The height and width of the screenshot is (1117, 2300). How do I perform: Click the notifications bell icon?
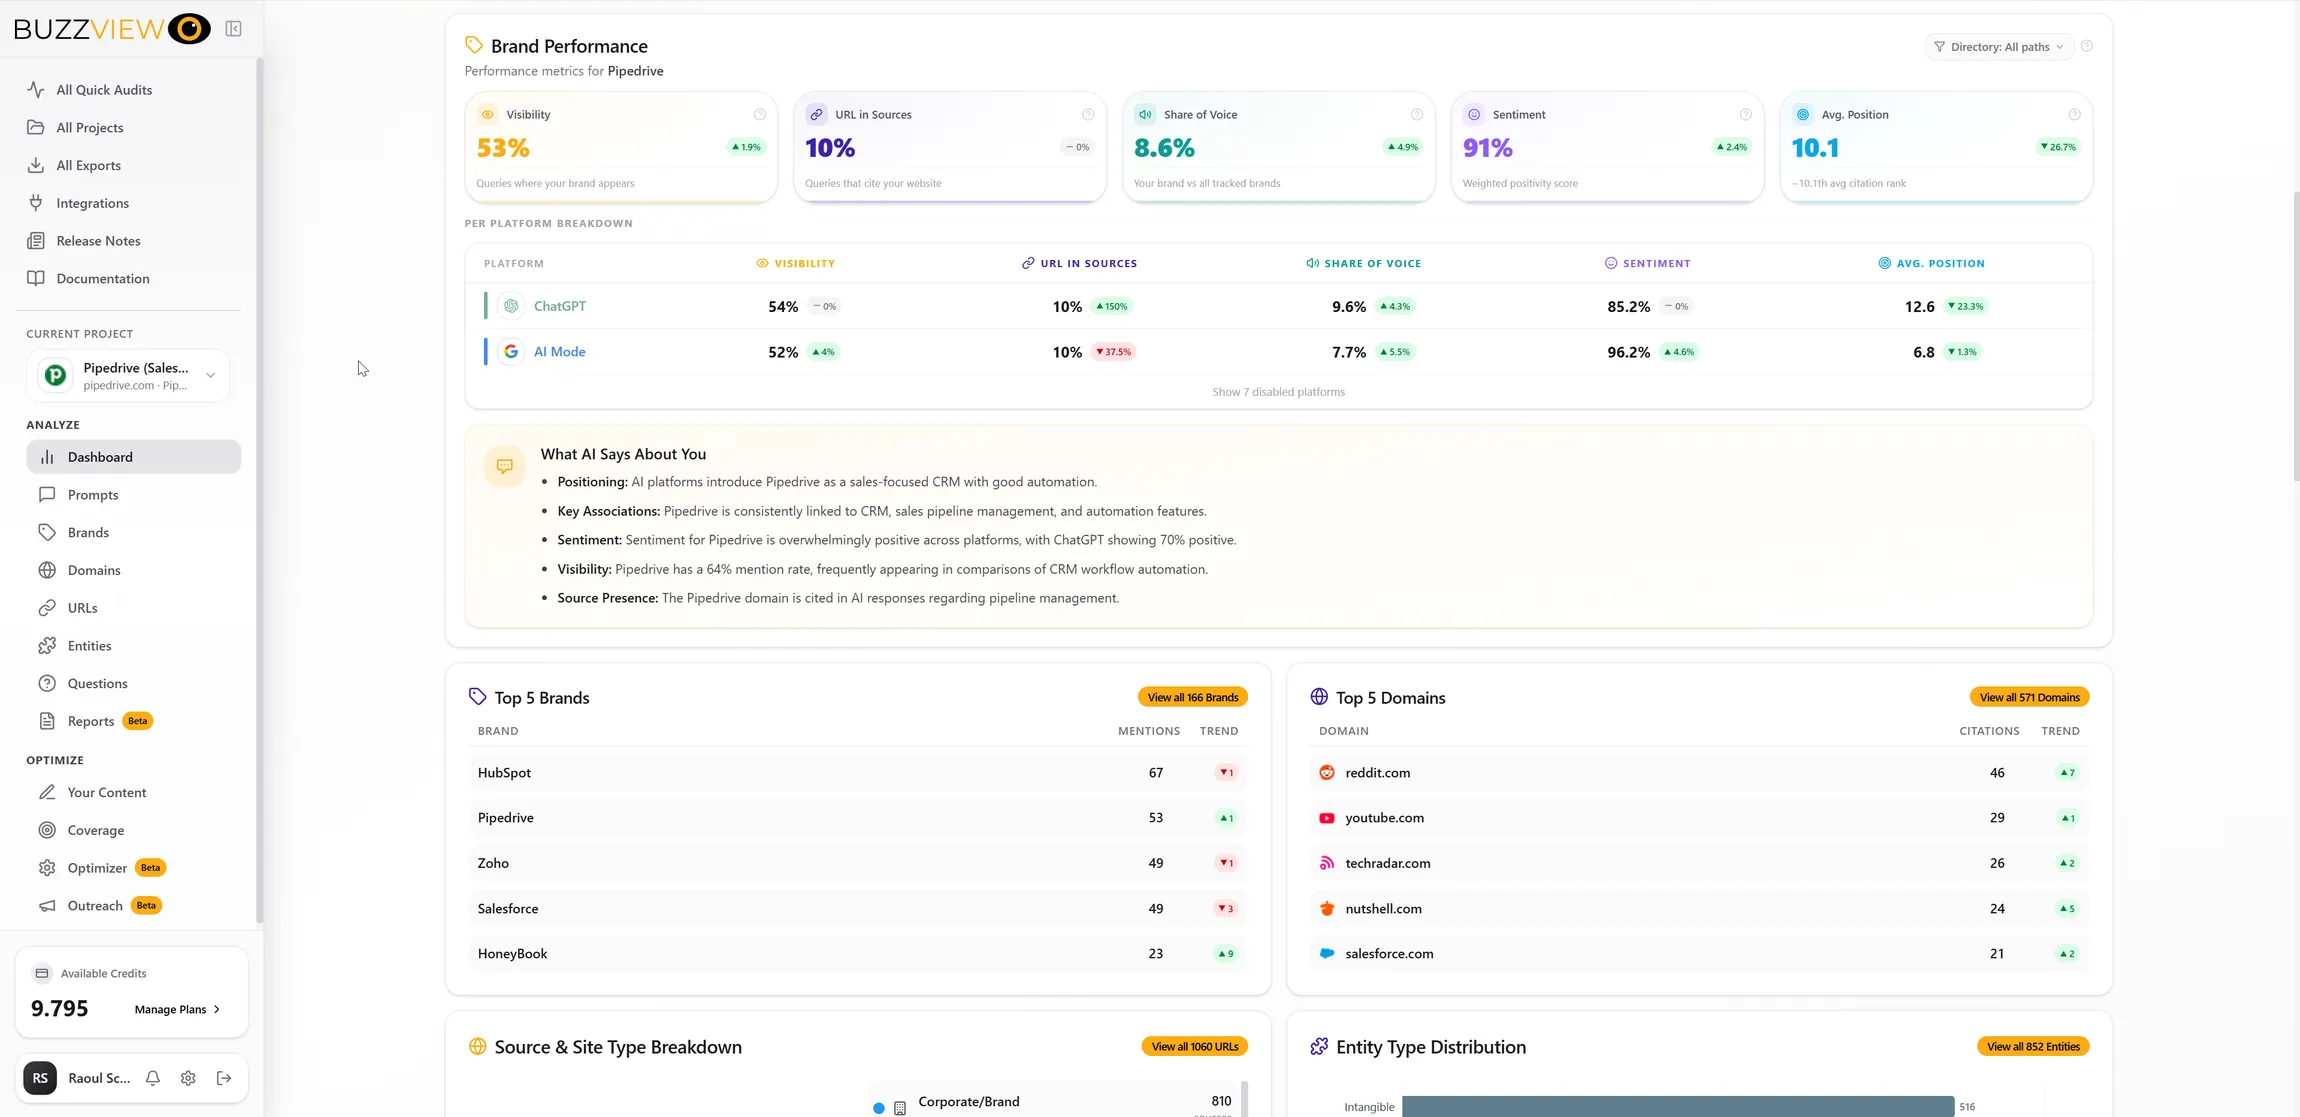pos(153,1078)
